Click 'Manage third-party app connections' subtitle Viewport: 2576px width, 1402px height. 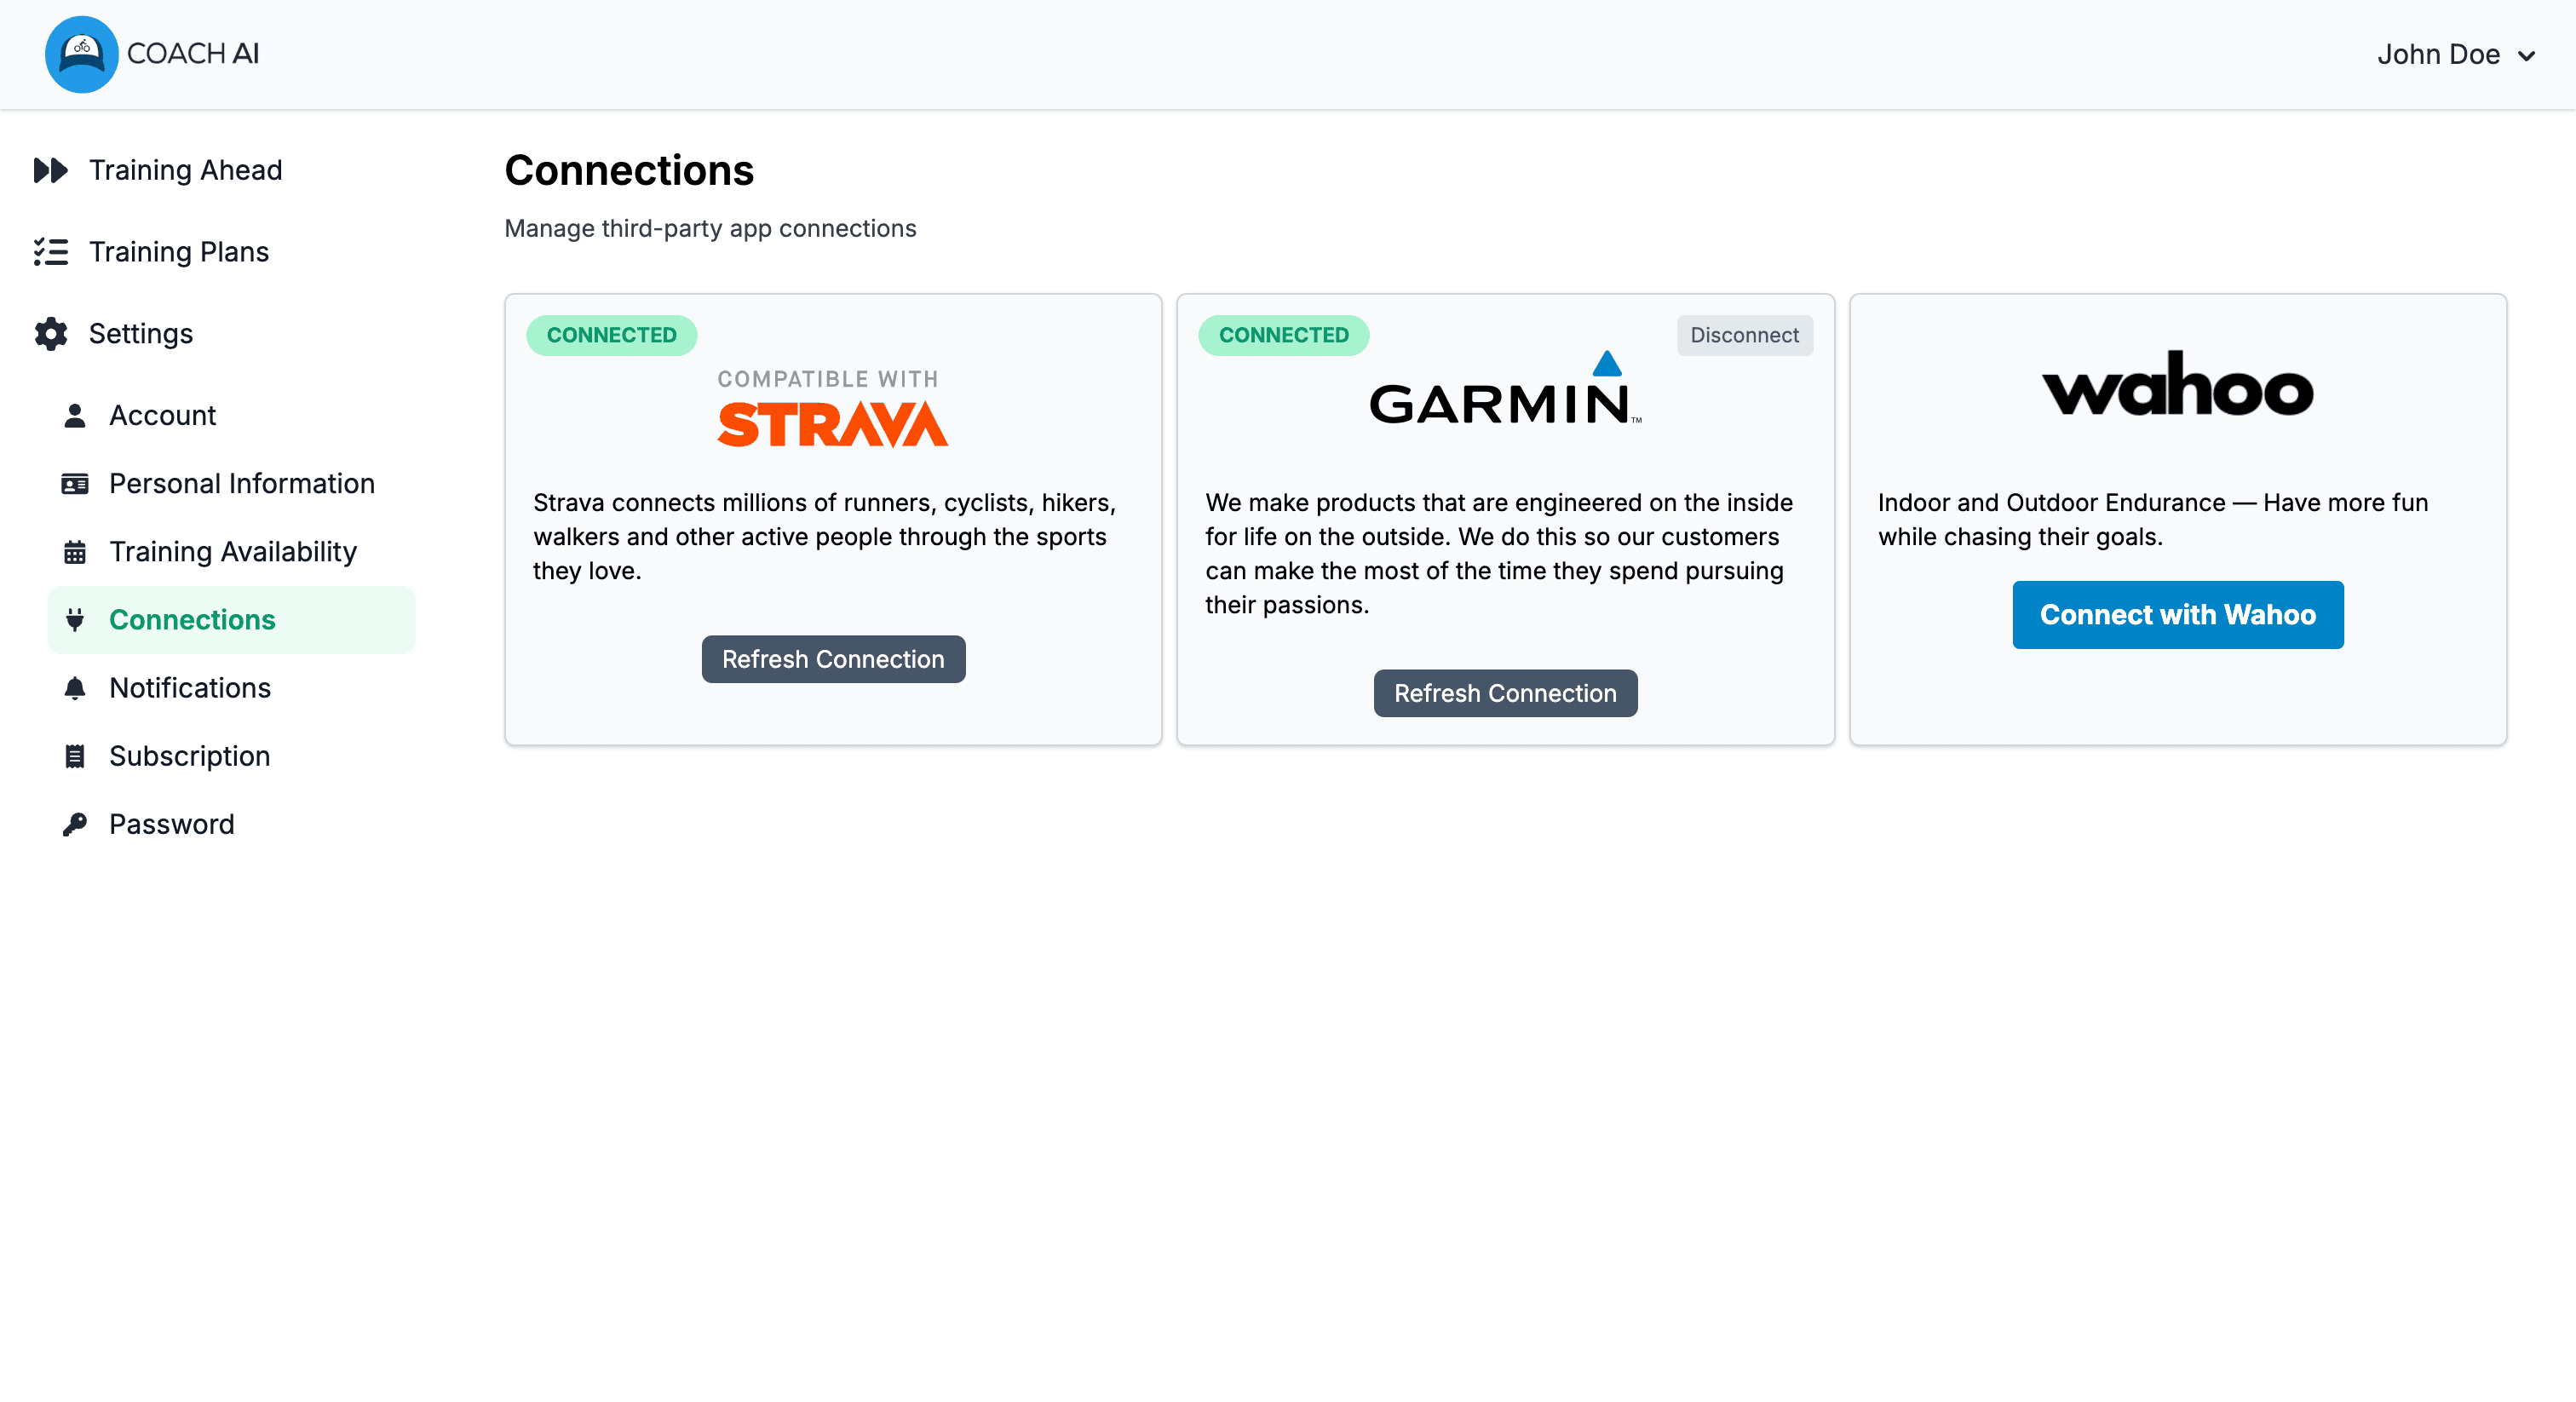[x=710, y=229]
